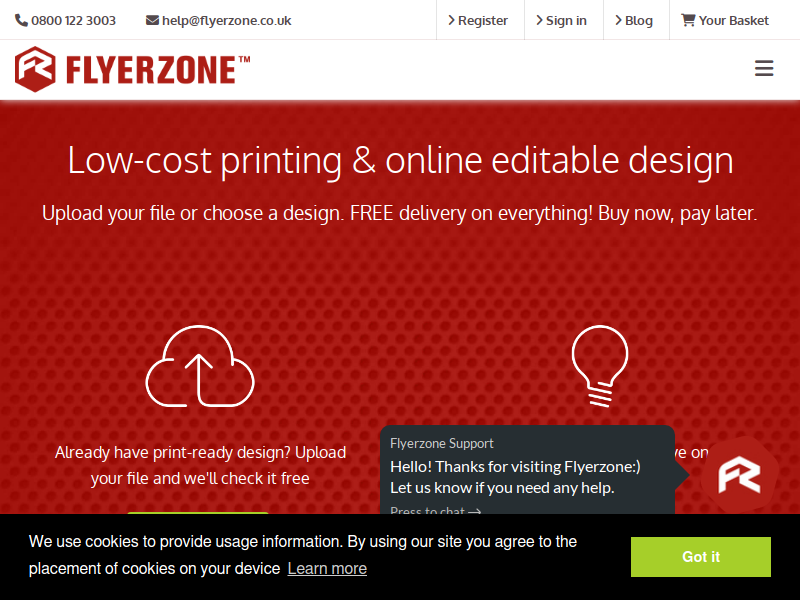Call number 0800 122 3003 link

pos(73,20)
